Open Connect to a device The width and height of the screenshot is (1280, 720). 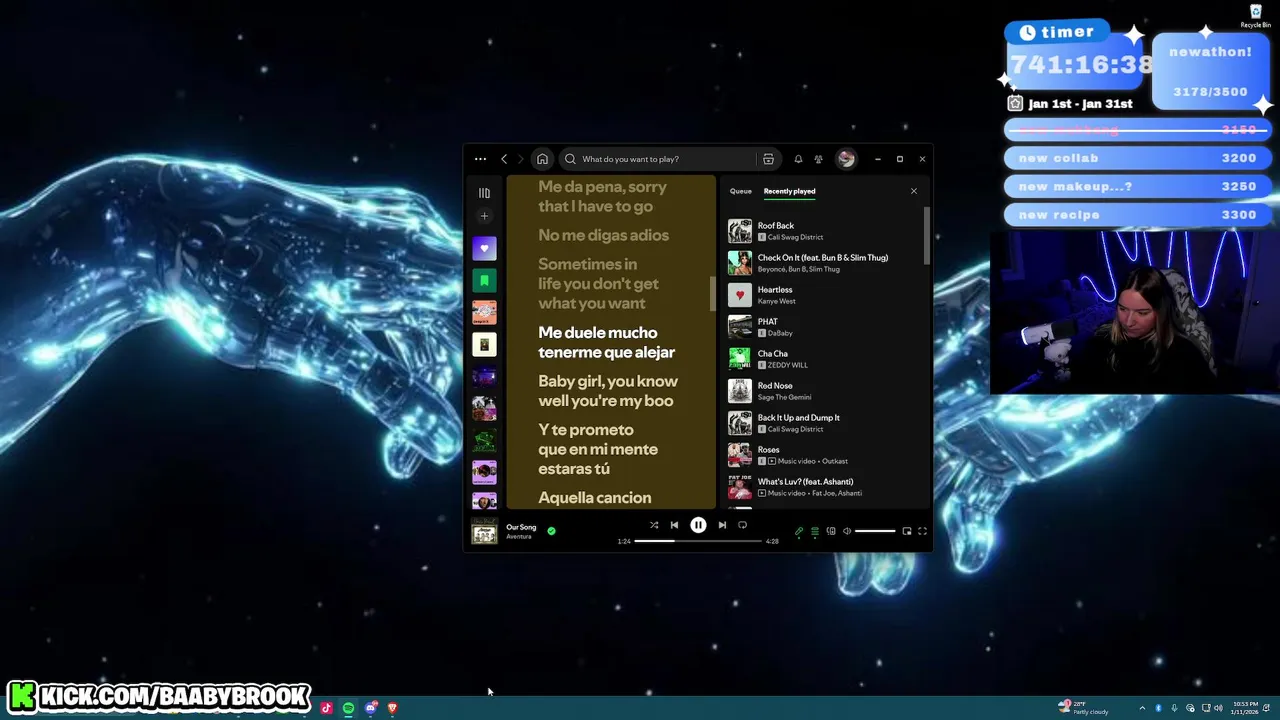coord(831,531)
